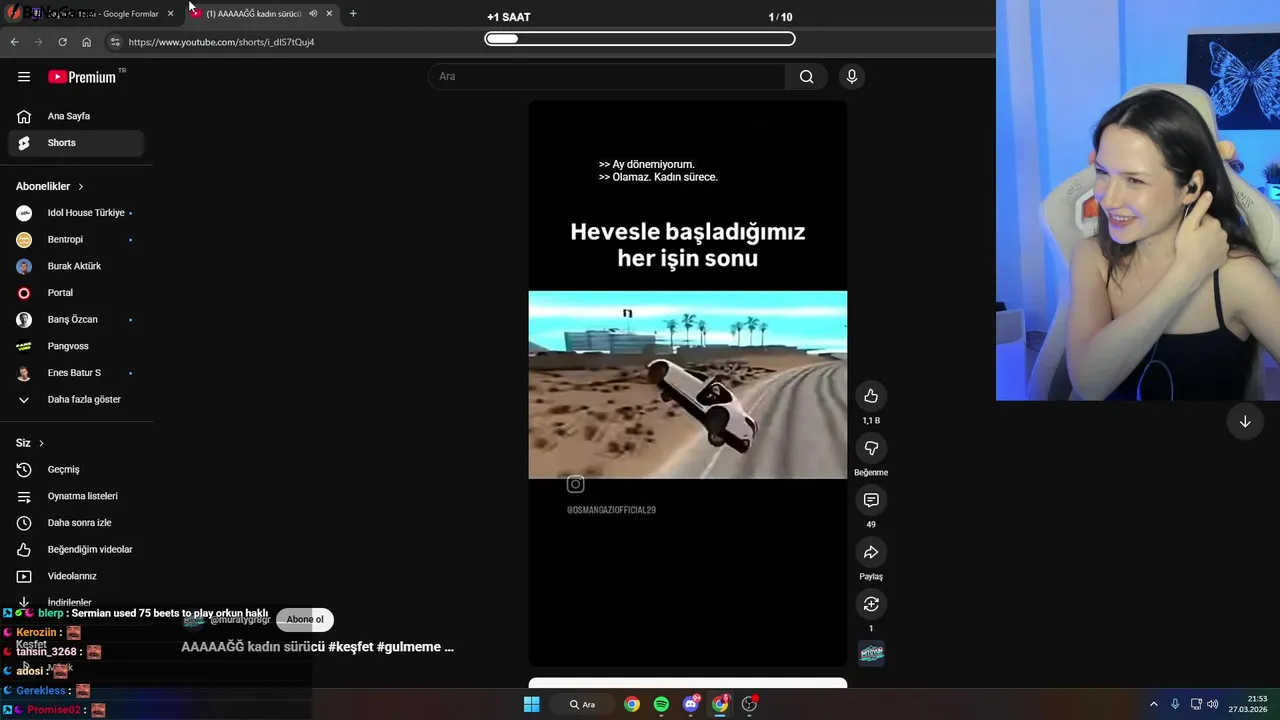Open Spotify from the taskbar

point(661,704)
